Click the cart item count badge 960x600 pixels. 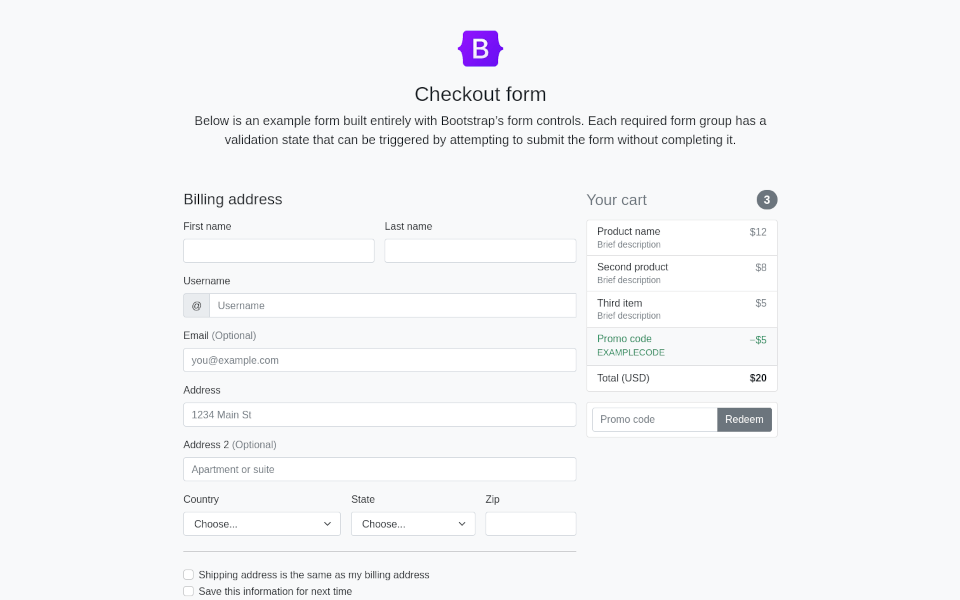[x=767, y=200]
